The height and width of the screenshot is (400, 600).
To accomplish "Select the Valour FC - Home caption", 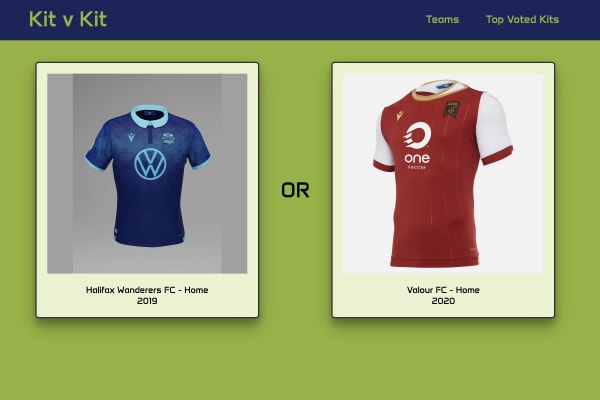I will (443, 290).
